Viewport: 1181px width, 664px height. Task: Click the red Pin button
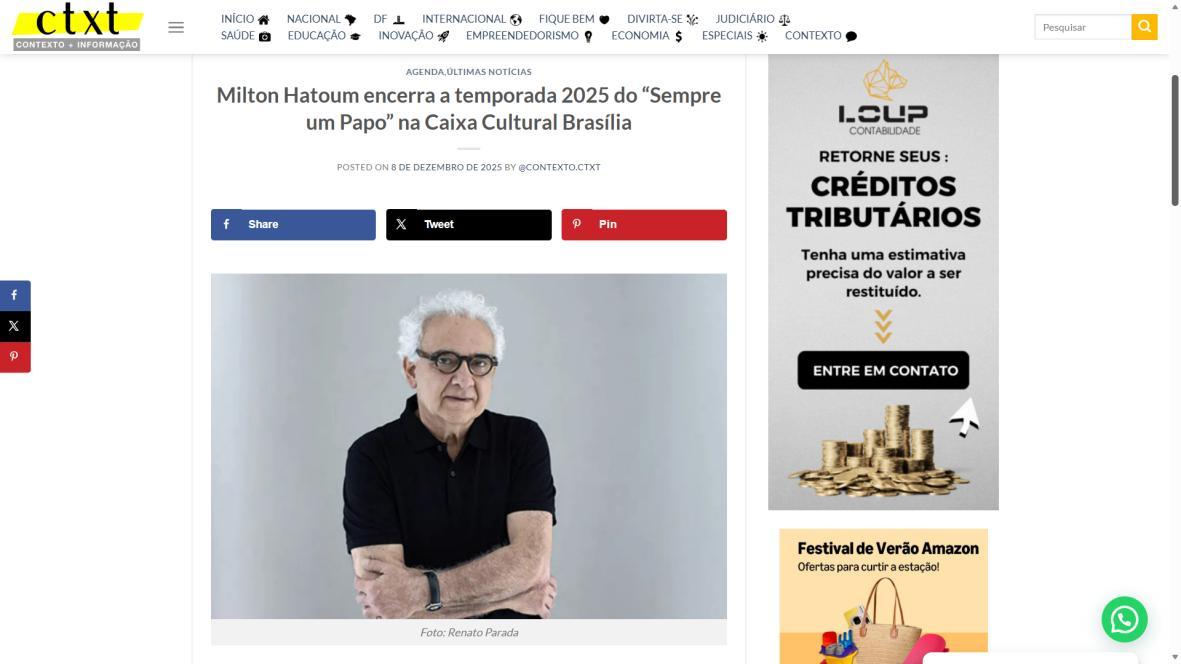pos(644,224)
